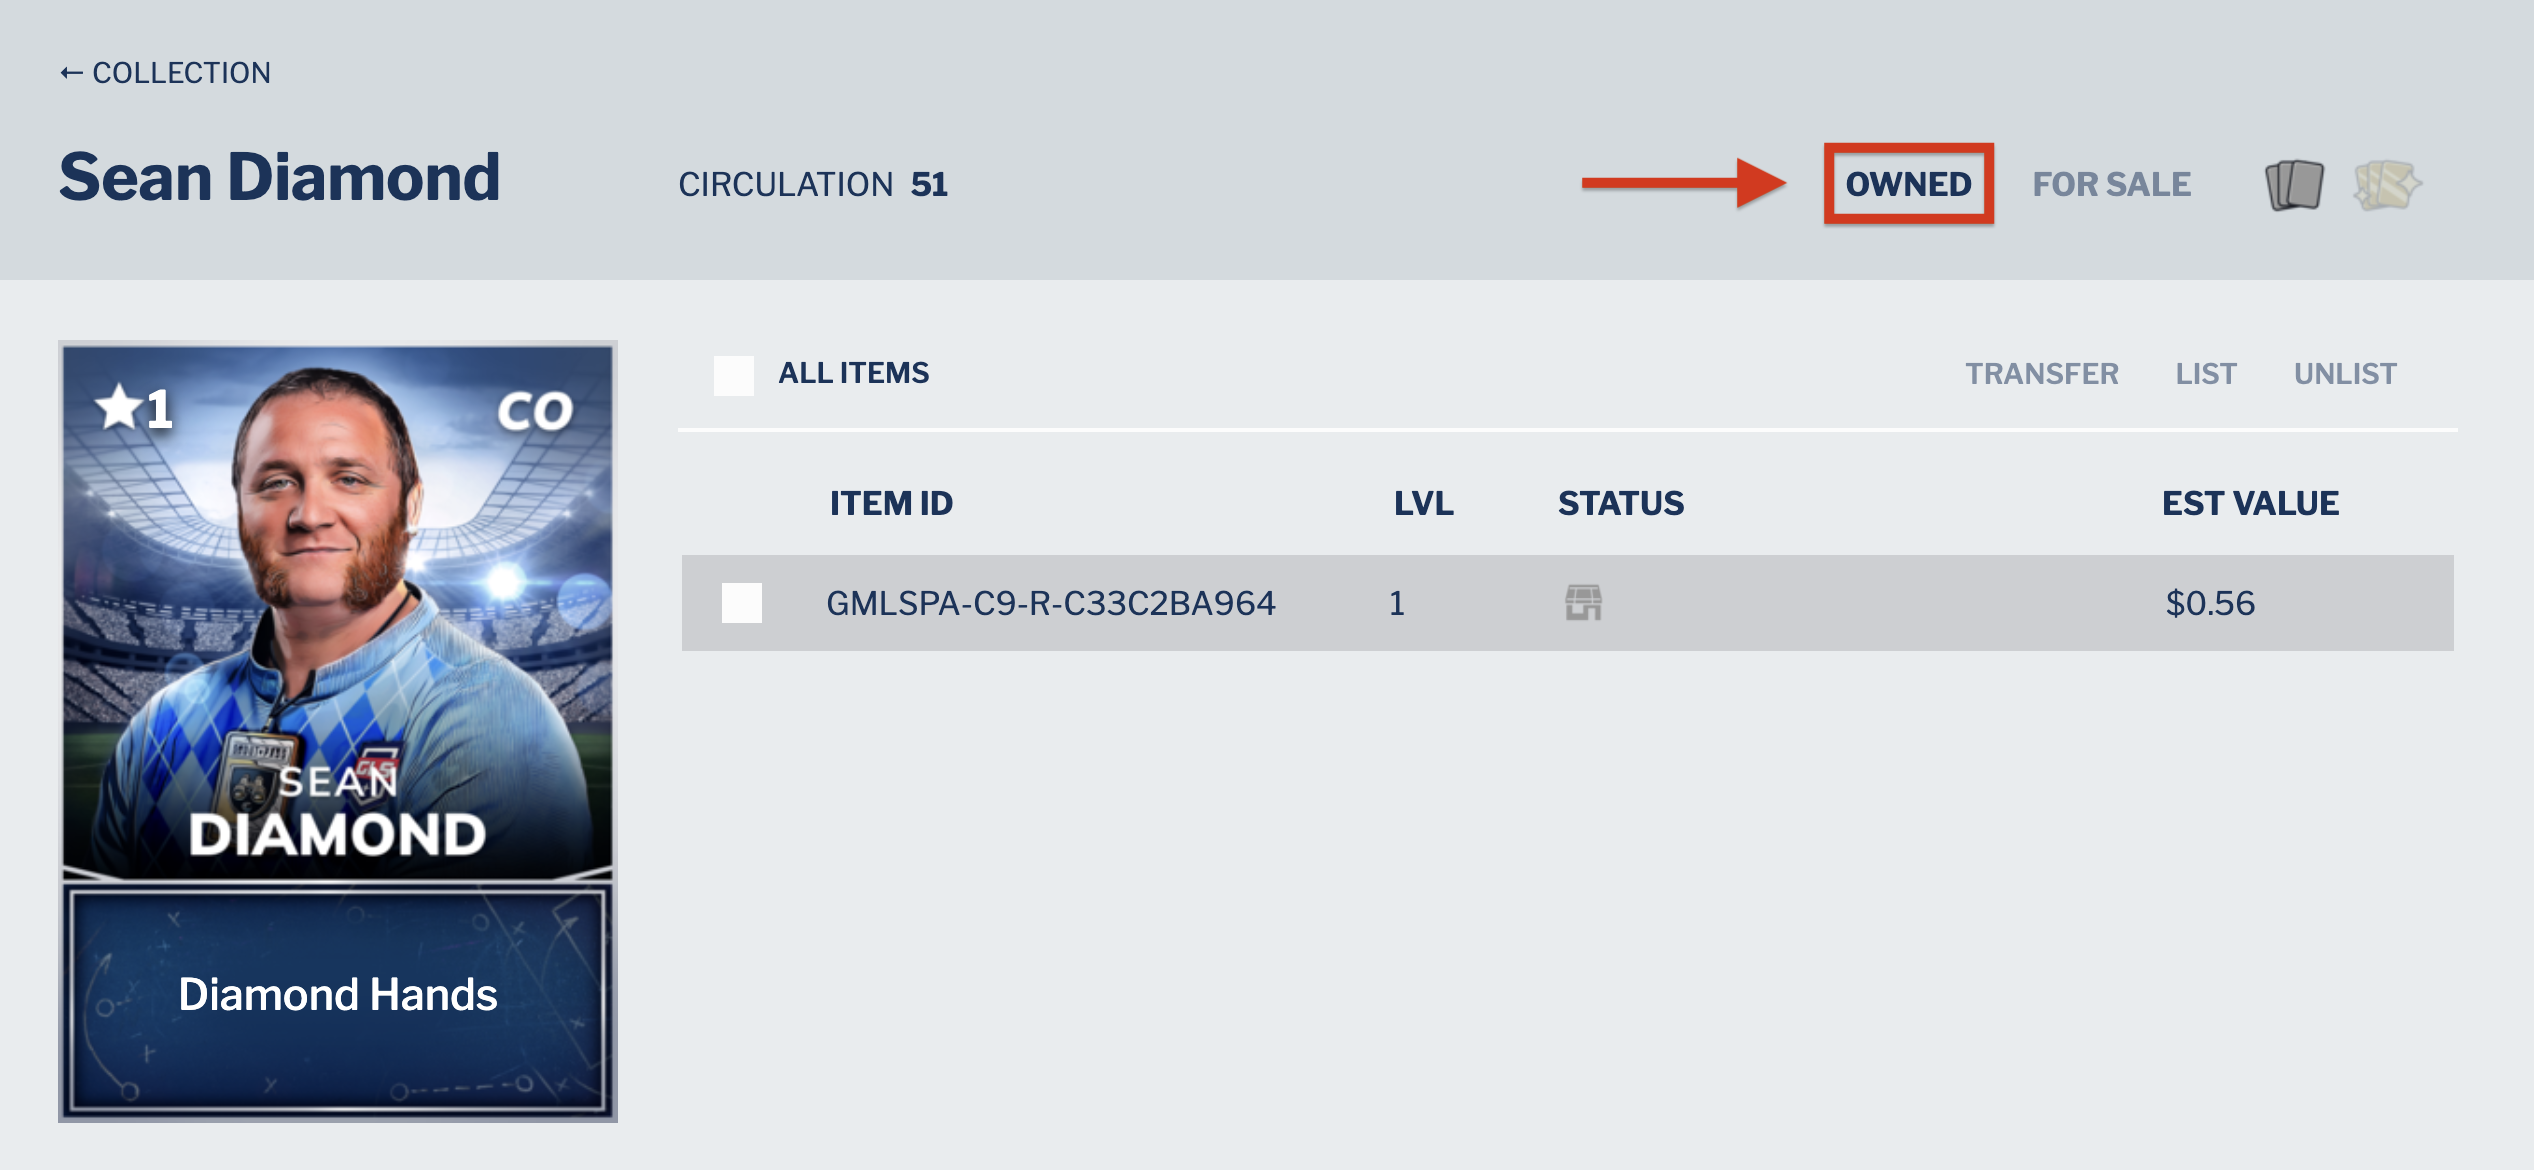Check the ALL ITEMS checkbox
The height and width of the screenshot is (1170, 2534).
[734, 375]
